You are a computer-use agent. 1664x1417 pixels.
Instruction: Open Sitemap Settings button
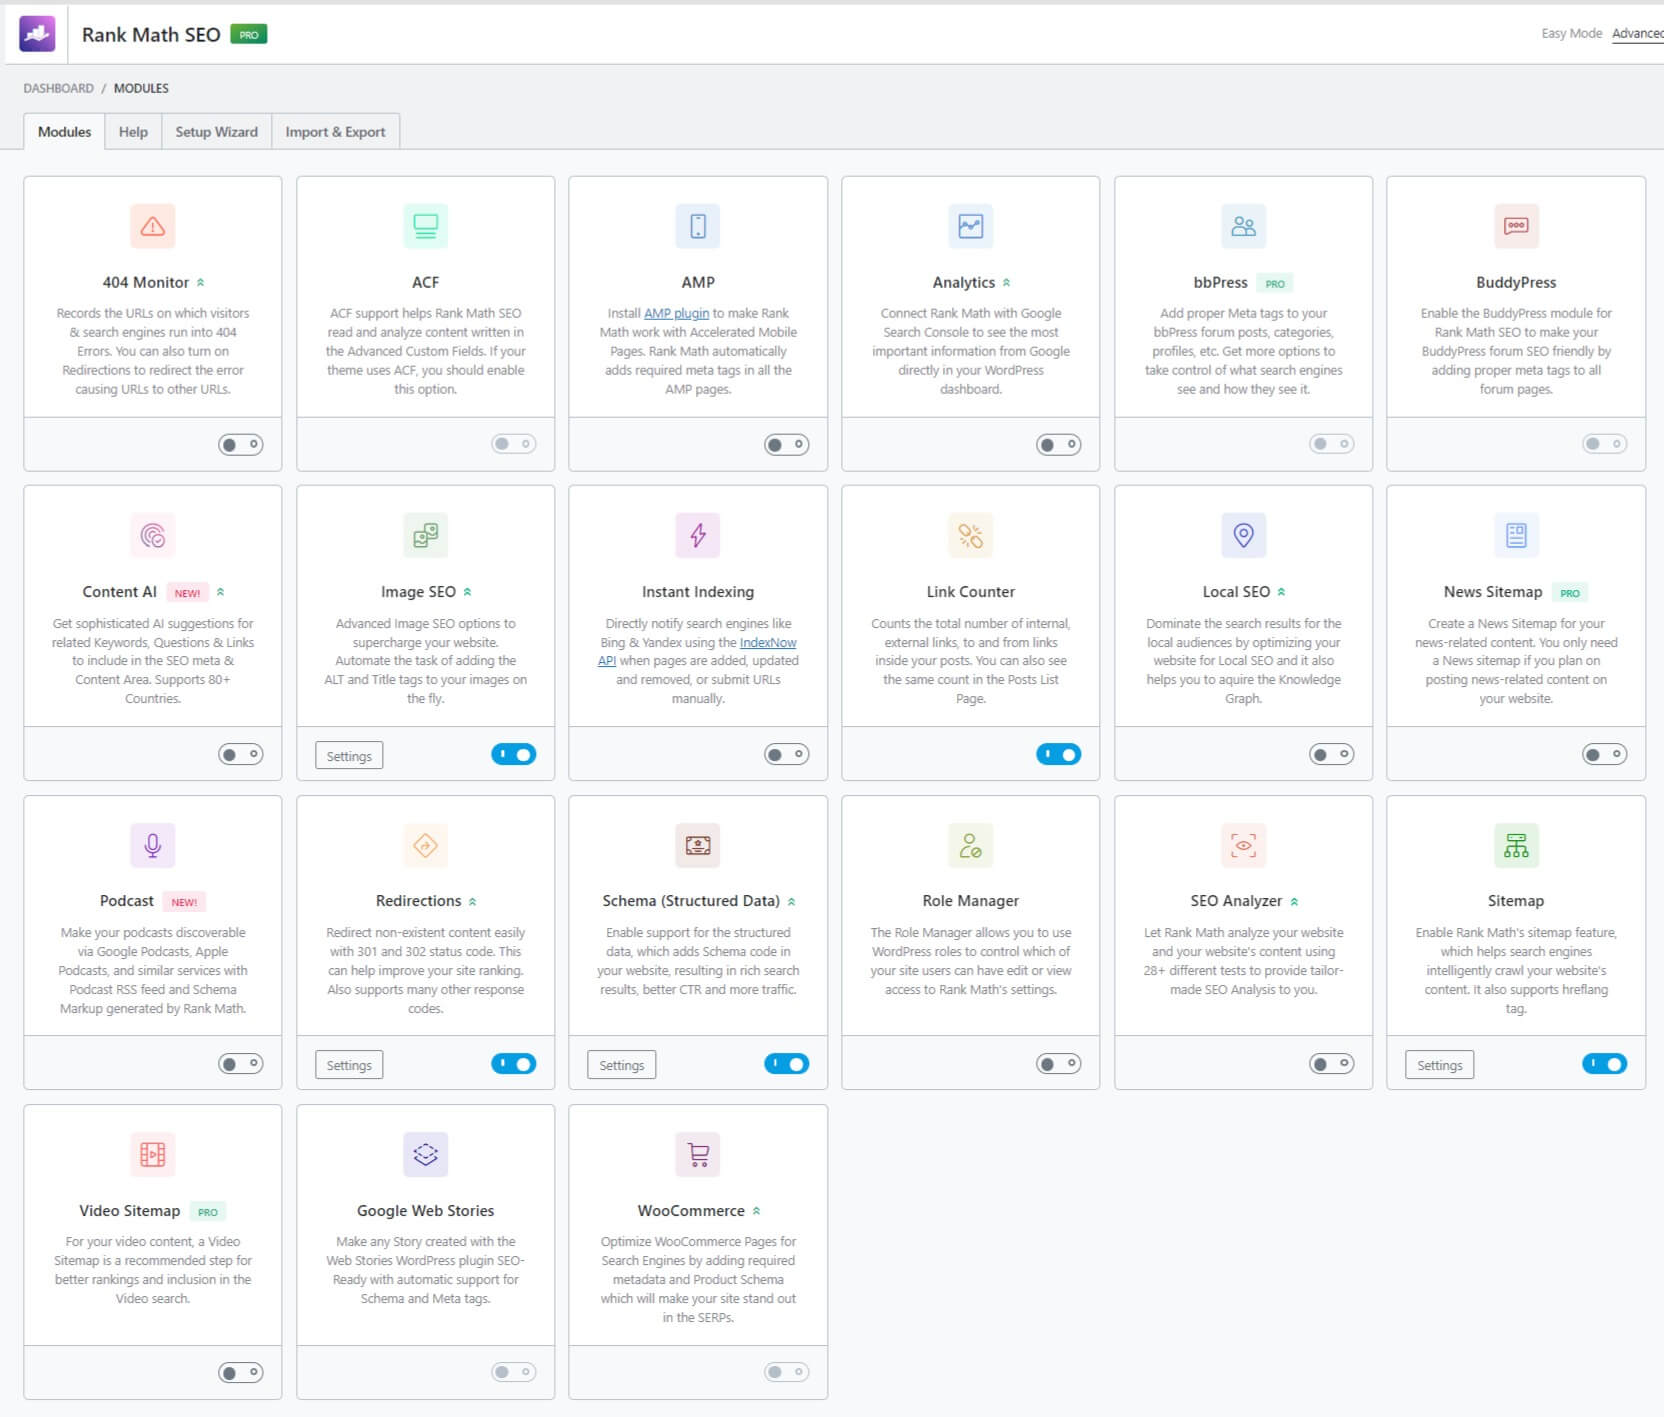click(1440, 1065)
